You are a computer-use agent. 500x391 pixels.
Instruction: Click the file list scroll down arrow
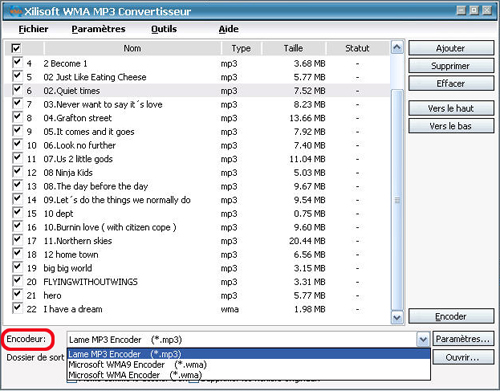pos(397,317)
